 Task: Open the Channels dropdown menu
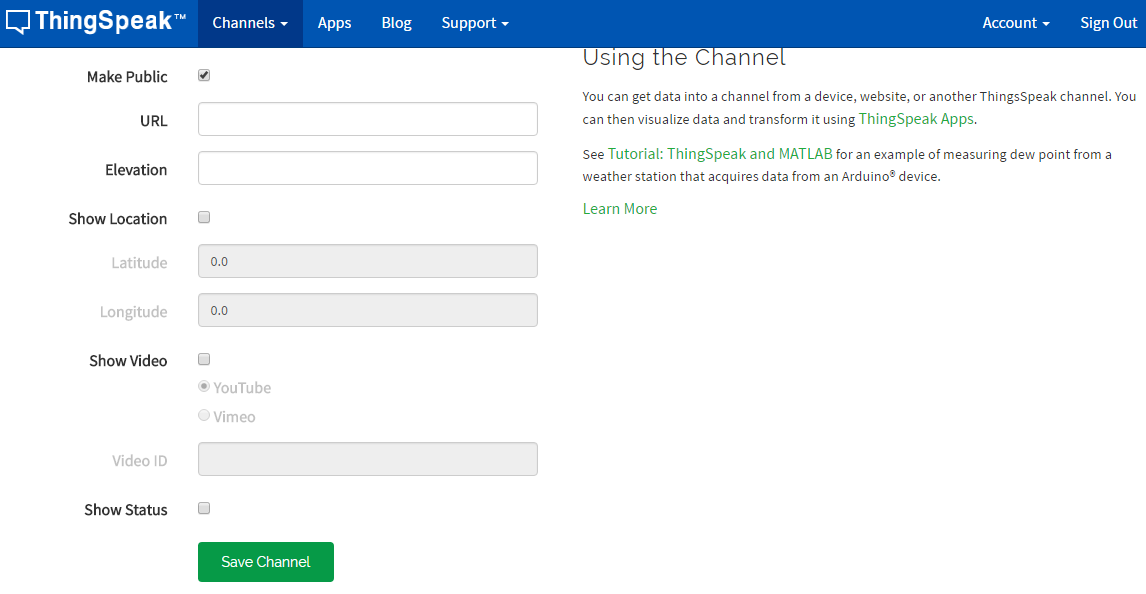tap(248, 22)
